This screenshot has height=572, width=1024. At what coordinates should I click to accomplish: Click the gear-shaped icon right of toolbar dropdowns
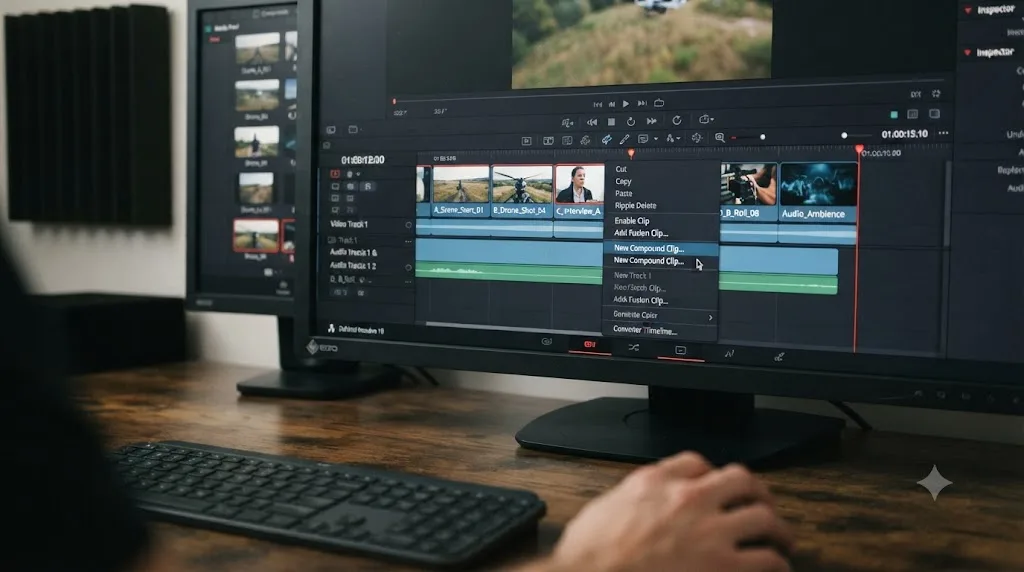point(697,138)
